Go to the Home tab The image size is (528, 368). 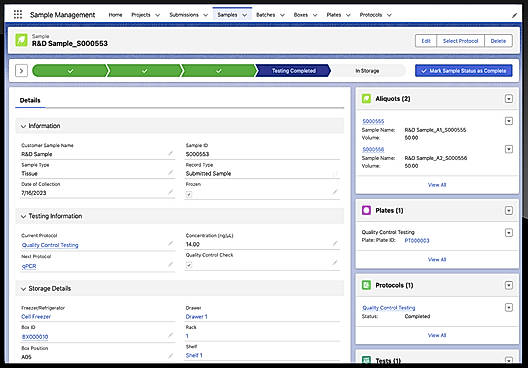click(x=115, y=15)
